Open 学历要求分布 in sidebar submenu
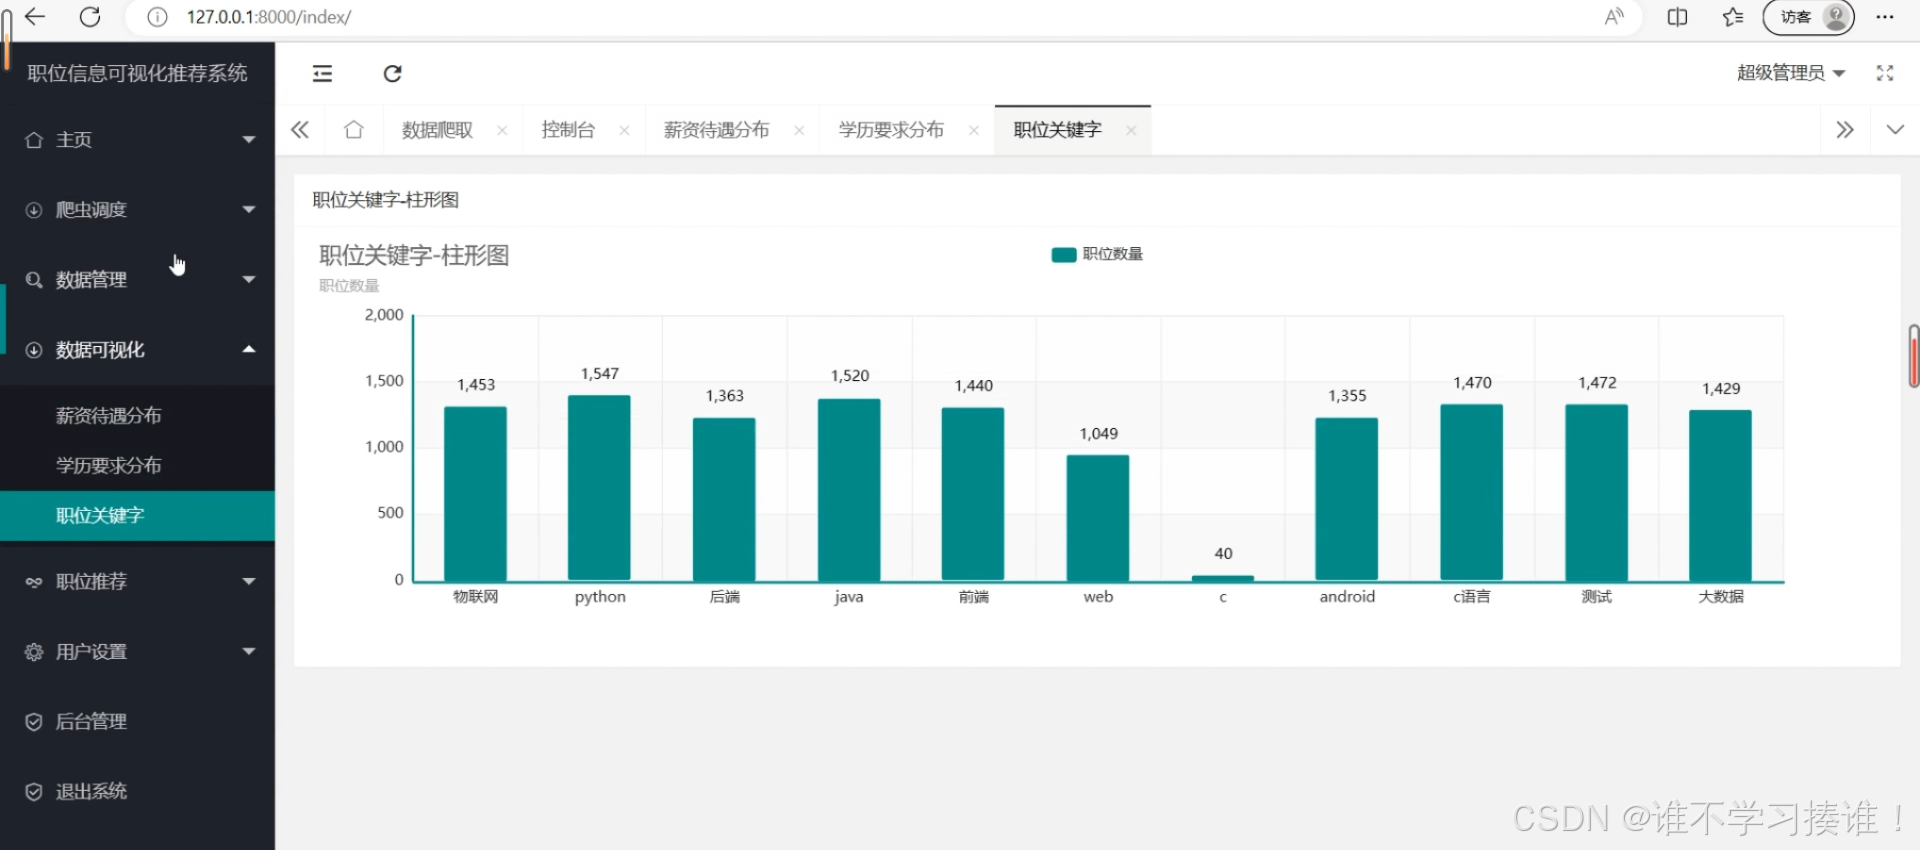 pos(138,466)
